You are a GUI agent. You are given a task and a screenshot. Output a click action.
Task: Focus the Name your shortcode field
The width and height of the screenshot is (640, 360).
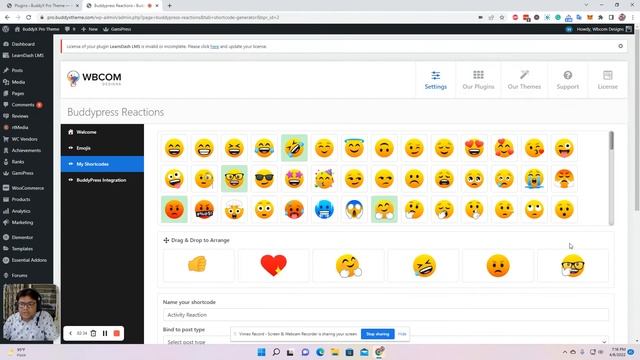tap(386, 315)
